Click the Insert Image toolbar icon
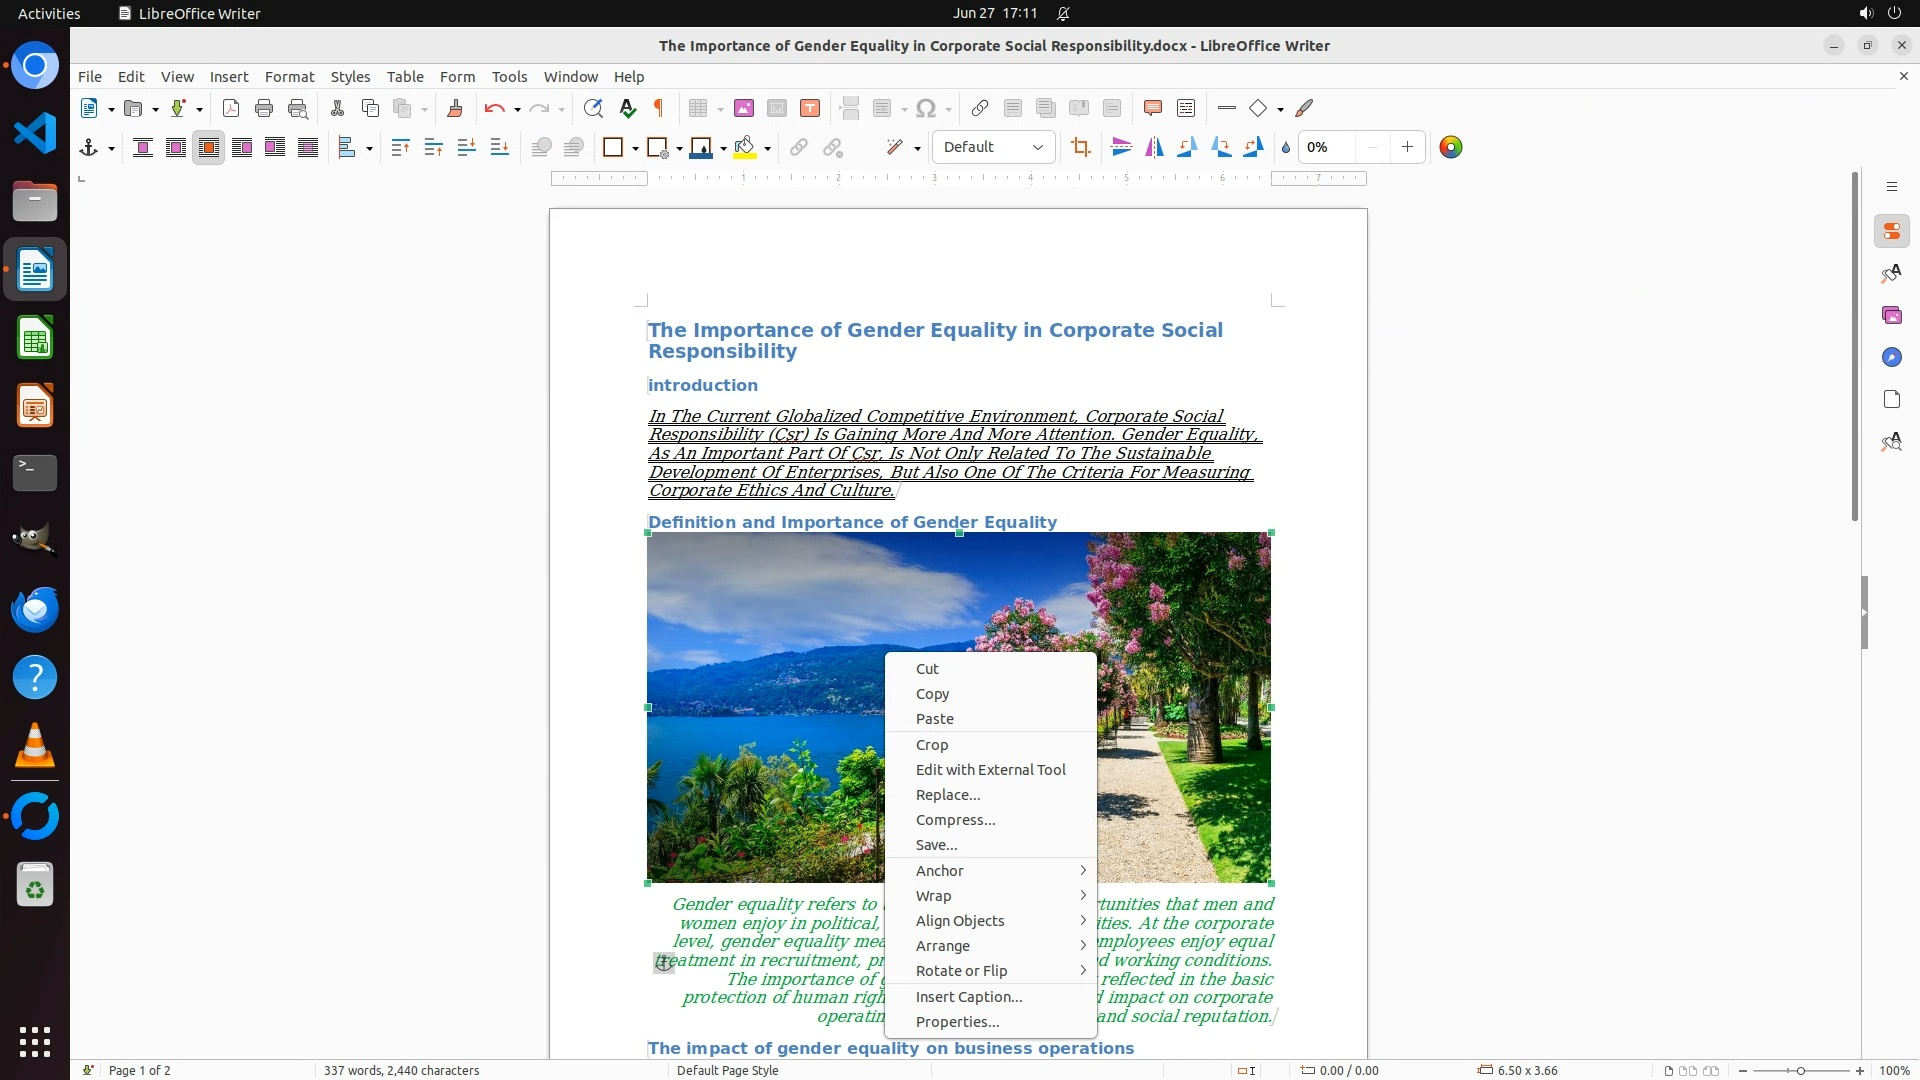Screen dimensions: 1920x1080 coord(744,109)
